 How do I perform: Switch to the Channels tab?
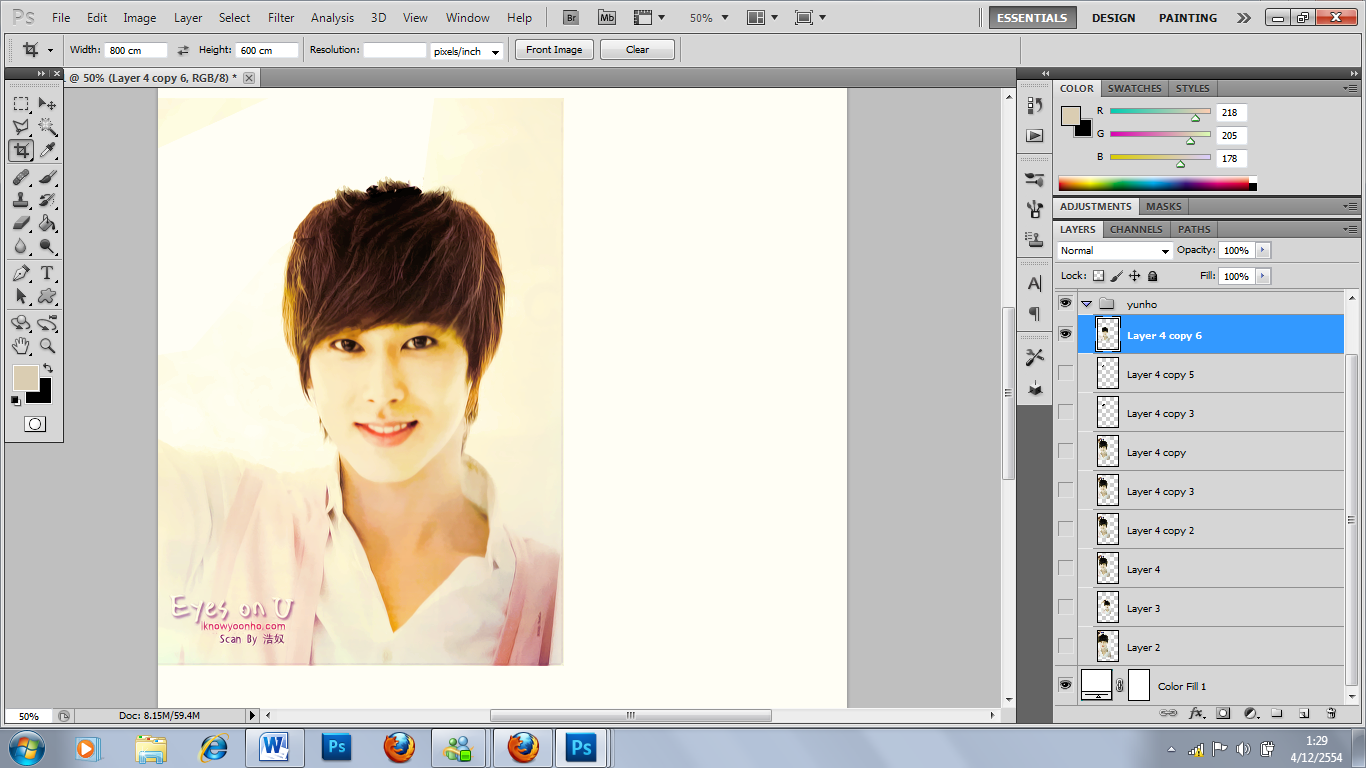click(x=1136, y=229)
